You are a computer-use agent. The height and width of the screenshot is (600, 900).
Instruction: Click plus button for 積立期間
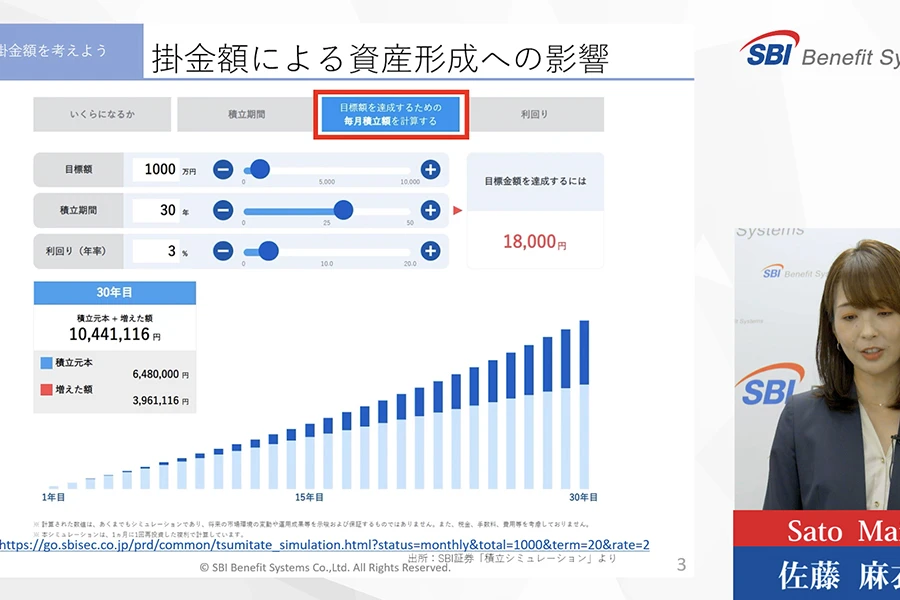[430, 210]
